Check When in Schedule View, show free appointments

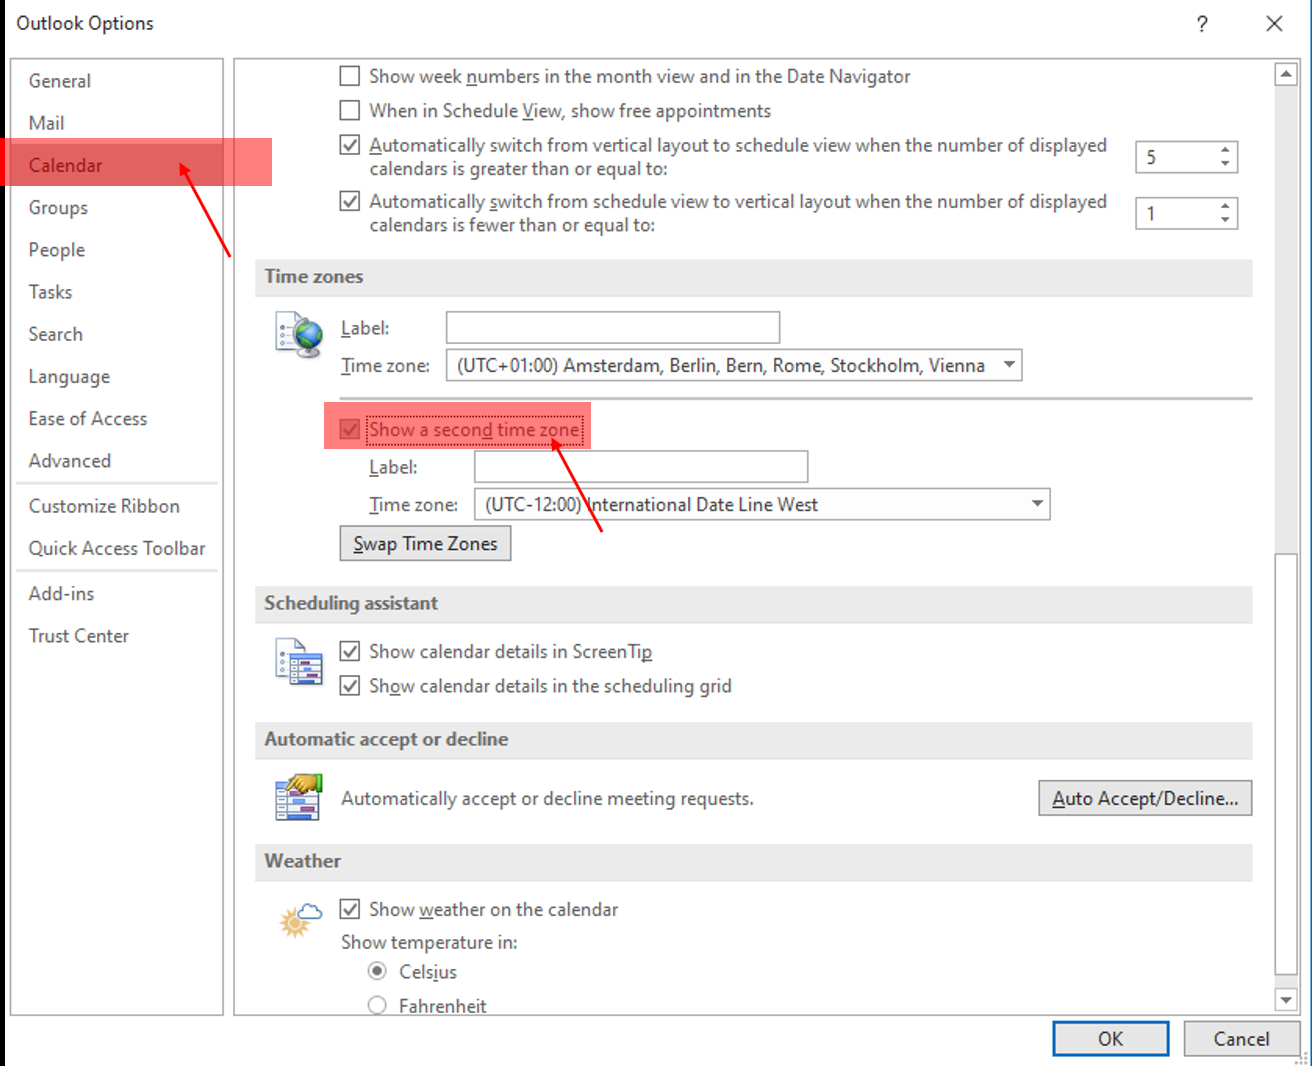pos(350,110)
